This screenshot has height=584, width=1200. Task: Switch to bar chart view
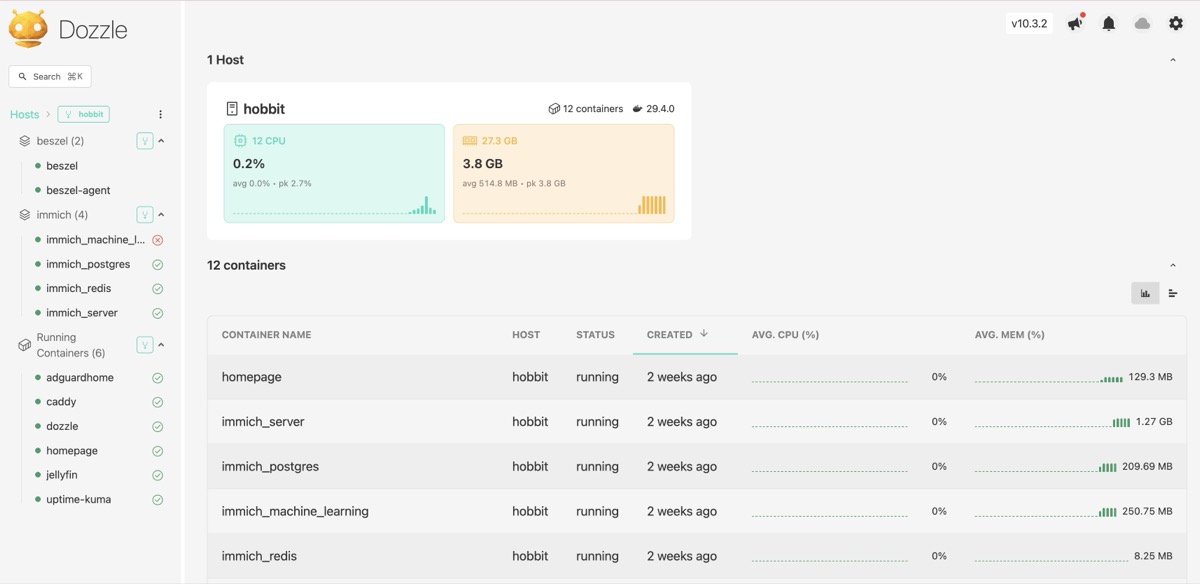(x=1145, y=293)
